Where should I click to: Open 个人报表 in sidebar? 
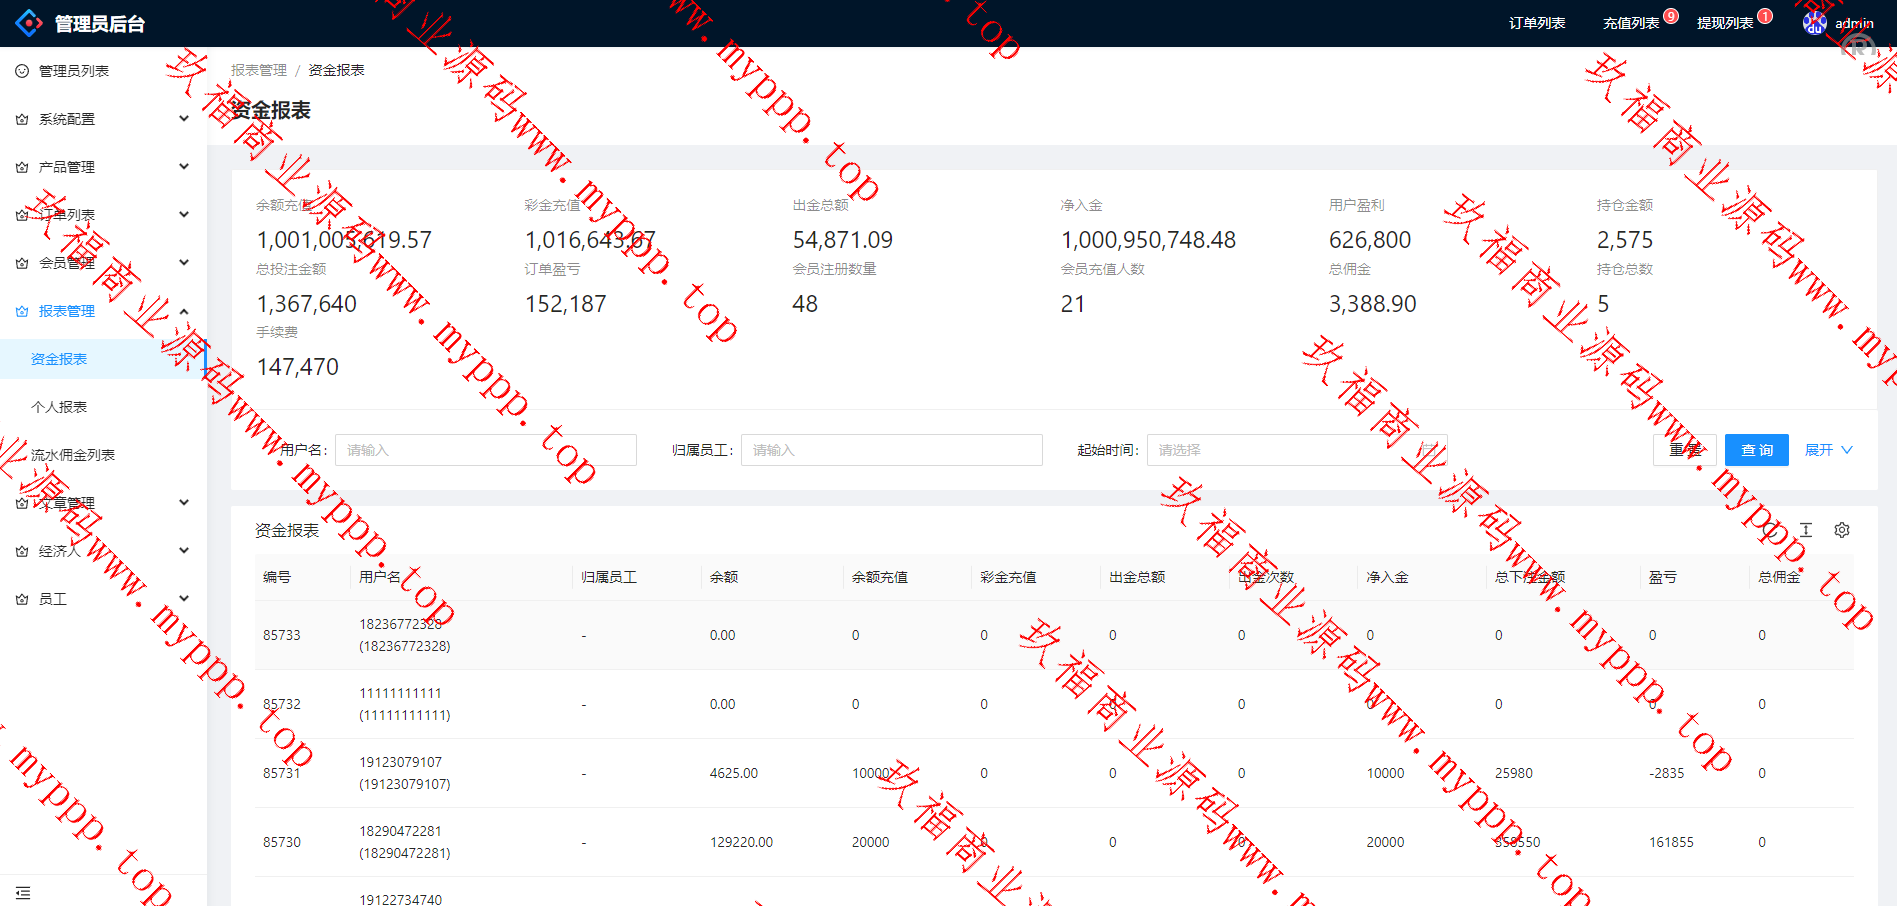pos(59,407)
